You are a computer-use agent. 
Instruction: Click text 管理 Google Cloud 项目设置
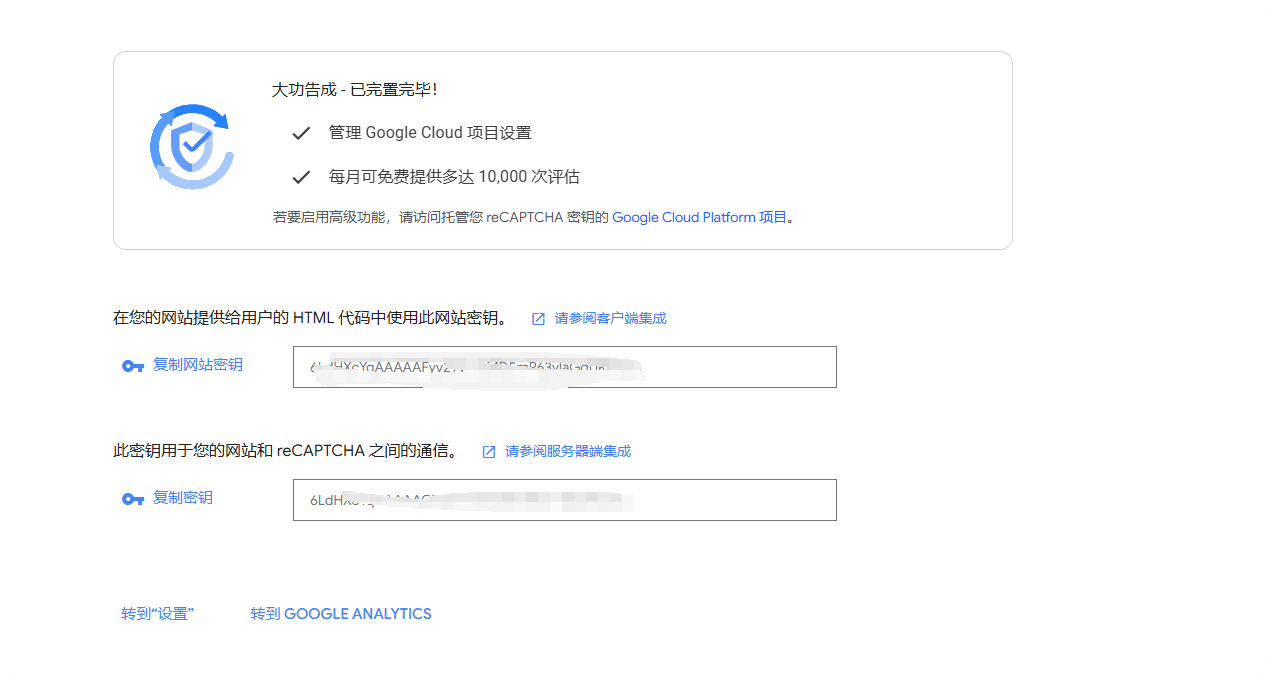pos(430,133)
